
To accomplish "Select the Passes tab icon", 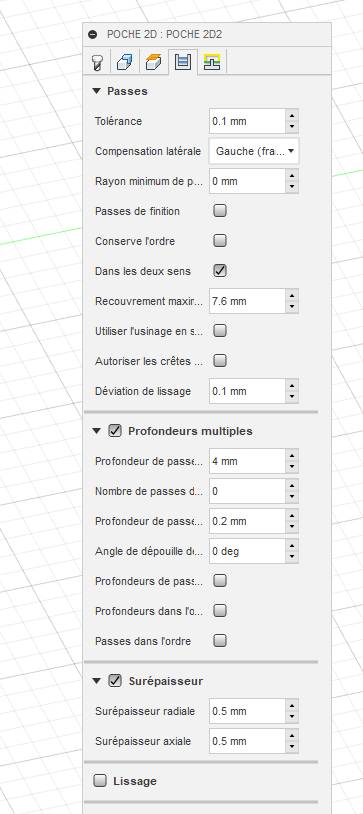I will click(x=183, y=62).
